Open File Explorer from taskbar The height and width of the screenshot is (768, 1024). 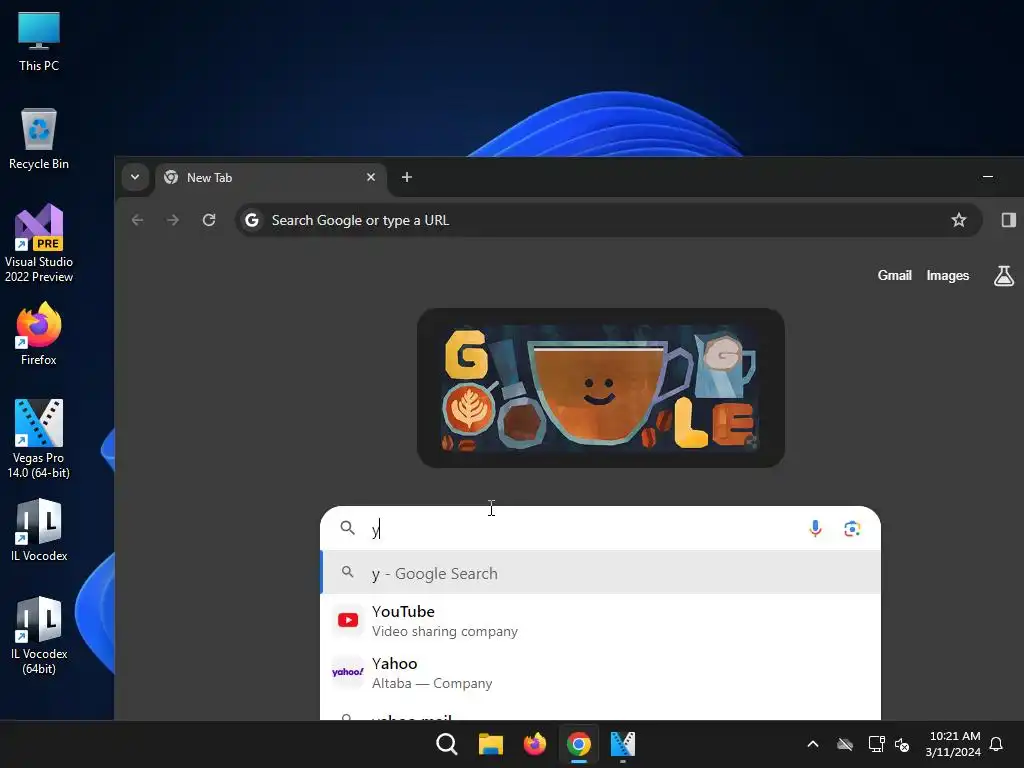click(490, 744)
